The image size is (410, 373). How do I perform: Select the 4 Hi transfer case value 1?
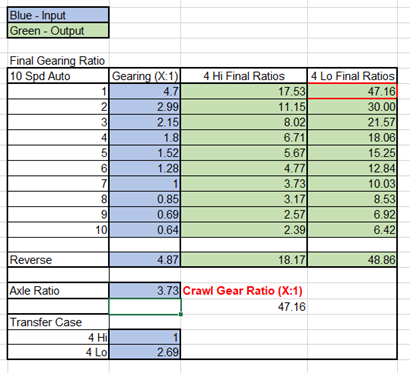coord(145,337)
